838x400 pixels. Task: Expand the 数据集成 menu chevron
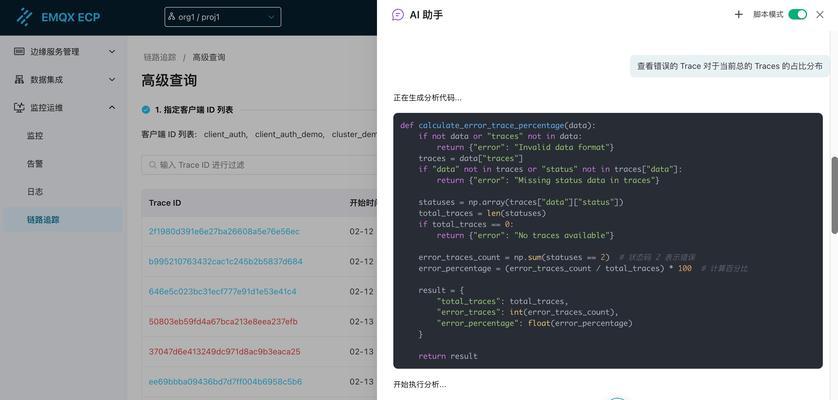pos(112,80)
